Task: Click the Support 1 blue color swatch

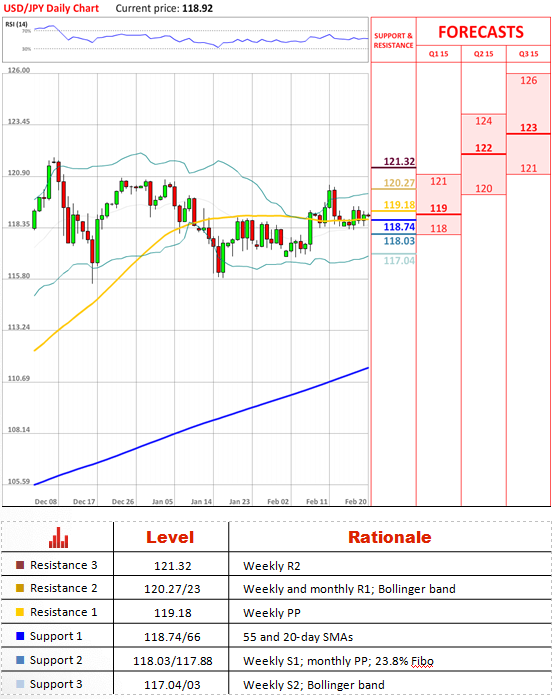Action: [x=20, y=636]
